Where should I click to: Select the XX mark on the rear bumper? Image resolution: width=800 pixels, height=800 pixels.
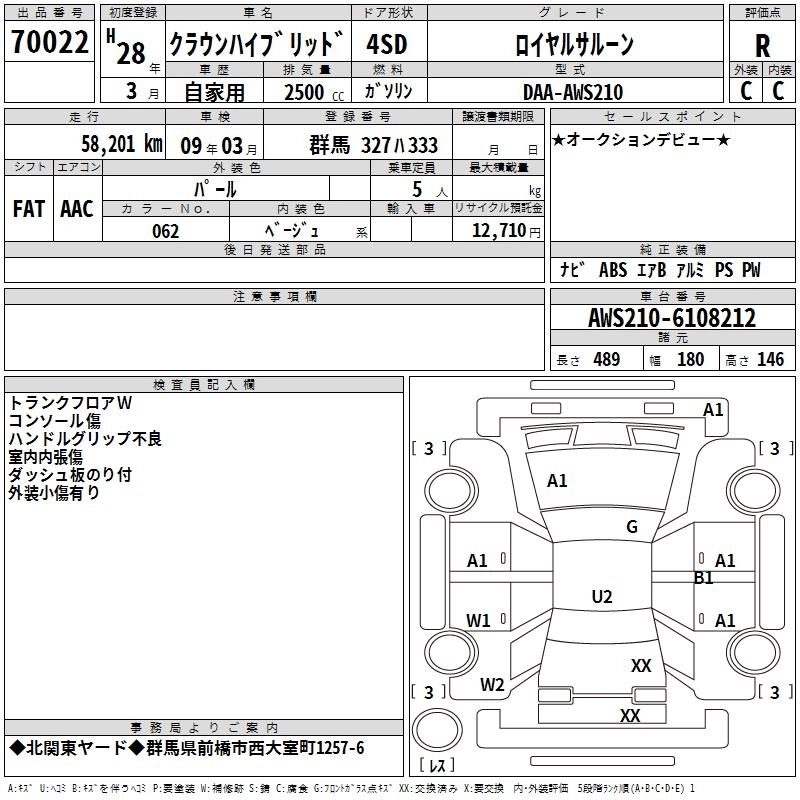click(630, 716)
